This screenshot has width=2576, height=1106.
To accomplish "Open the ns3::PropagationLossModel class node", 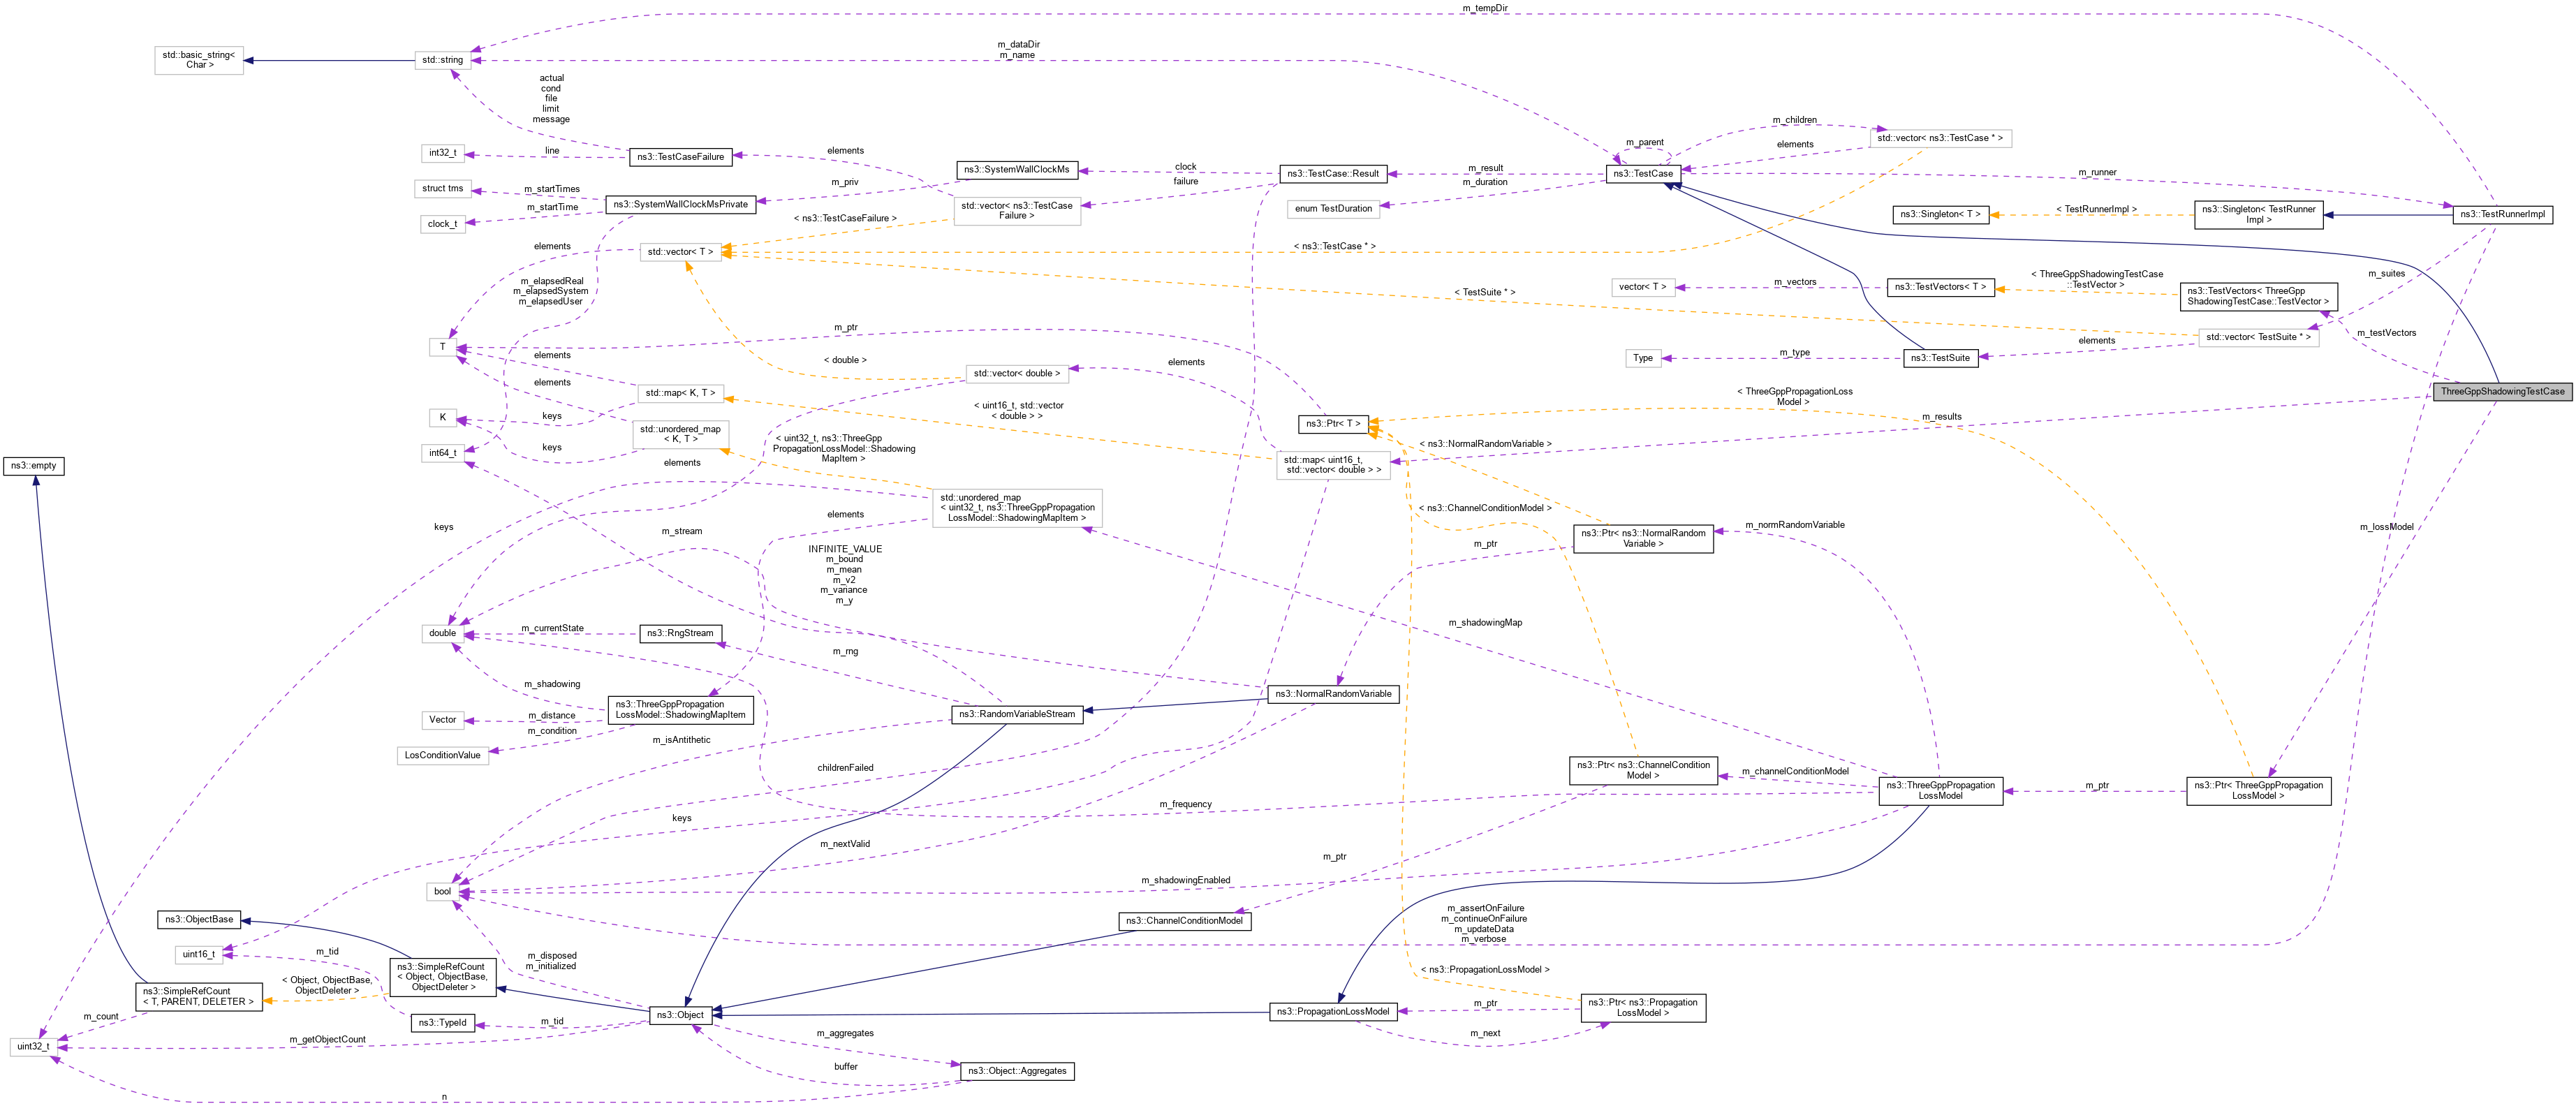I will [1334, 1012].
